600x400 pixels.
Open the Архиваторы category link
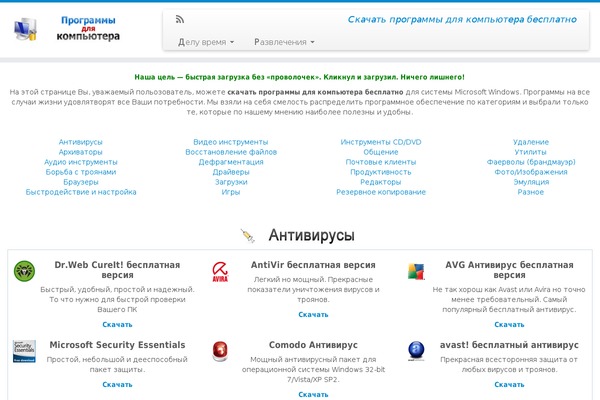click(81, 152)
